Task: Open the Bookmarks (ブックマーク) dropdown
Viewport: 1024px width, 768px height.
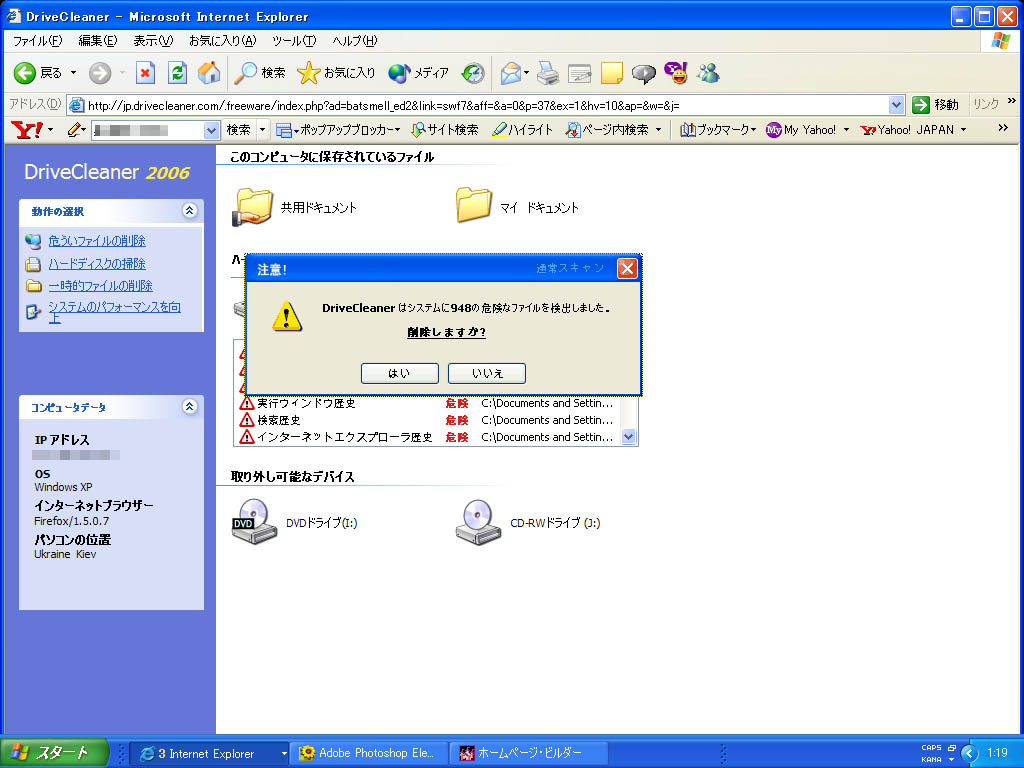Action: 718,130
